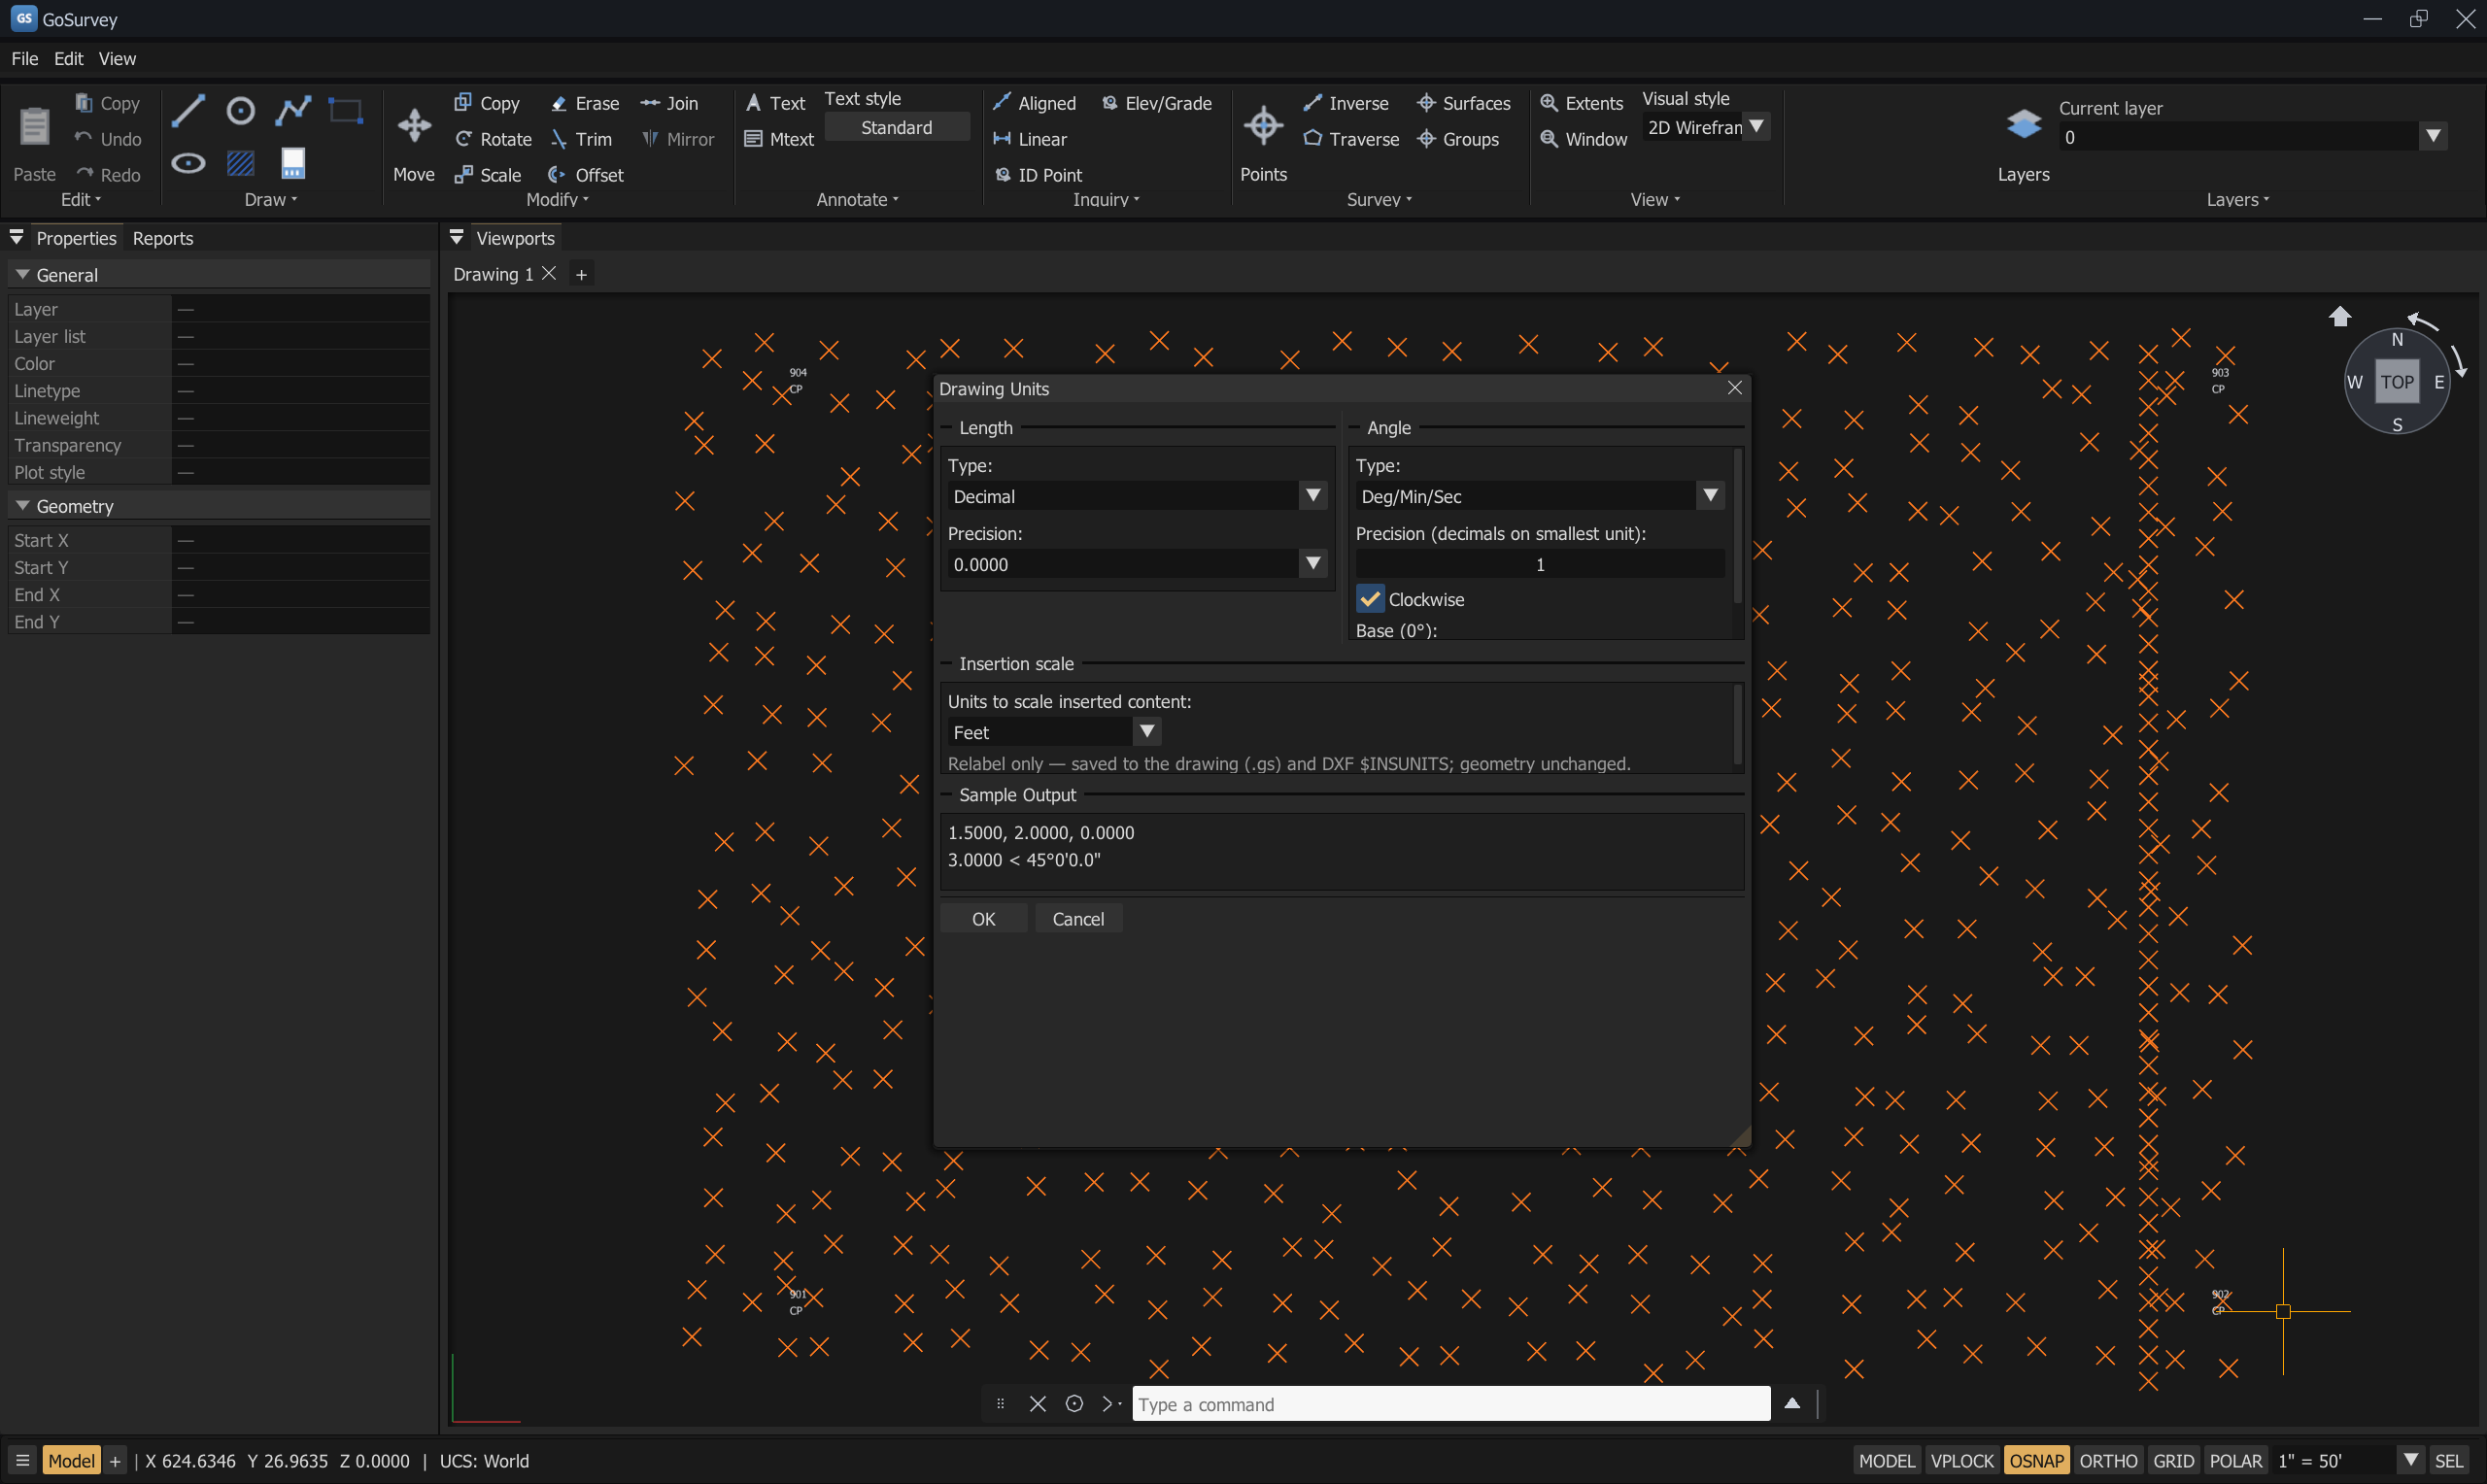Click the Mtext annotate button
The image size is (2487, 1484).
pyautogui.click(x=779, y=139)
